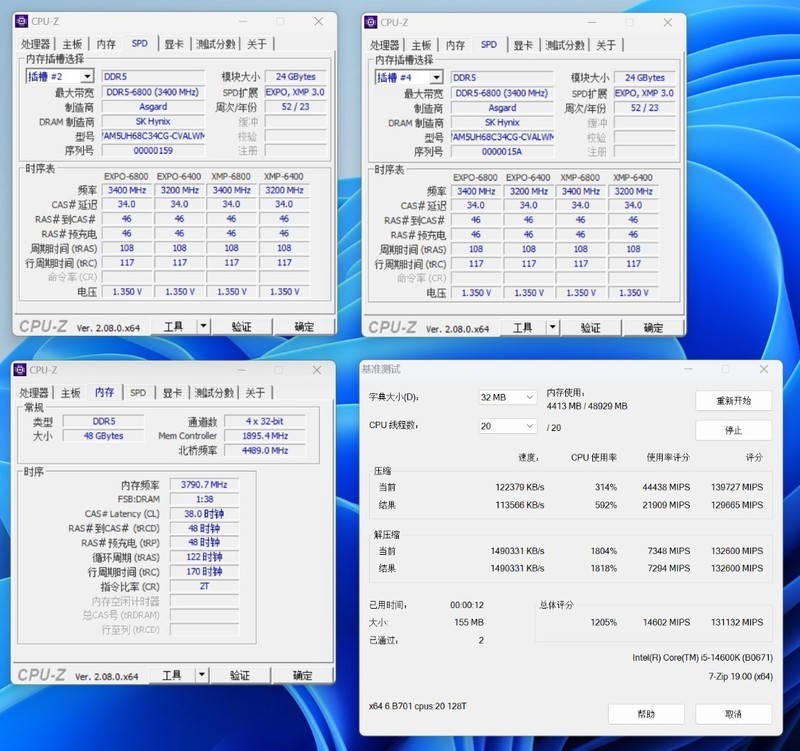
Task: Expand the 工具 tools dropdown arrow
Action: tap(205, 326)
